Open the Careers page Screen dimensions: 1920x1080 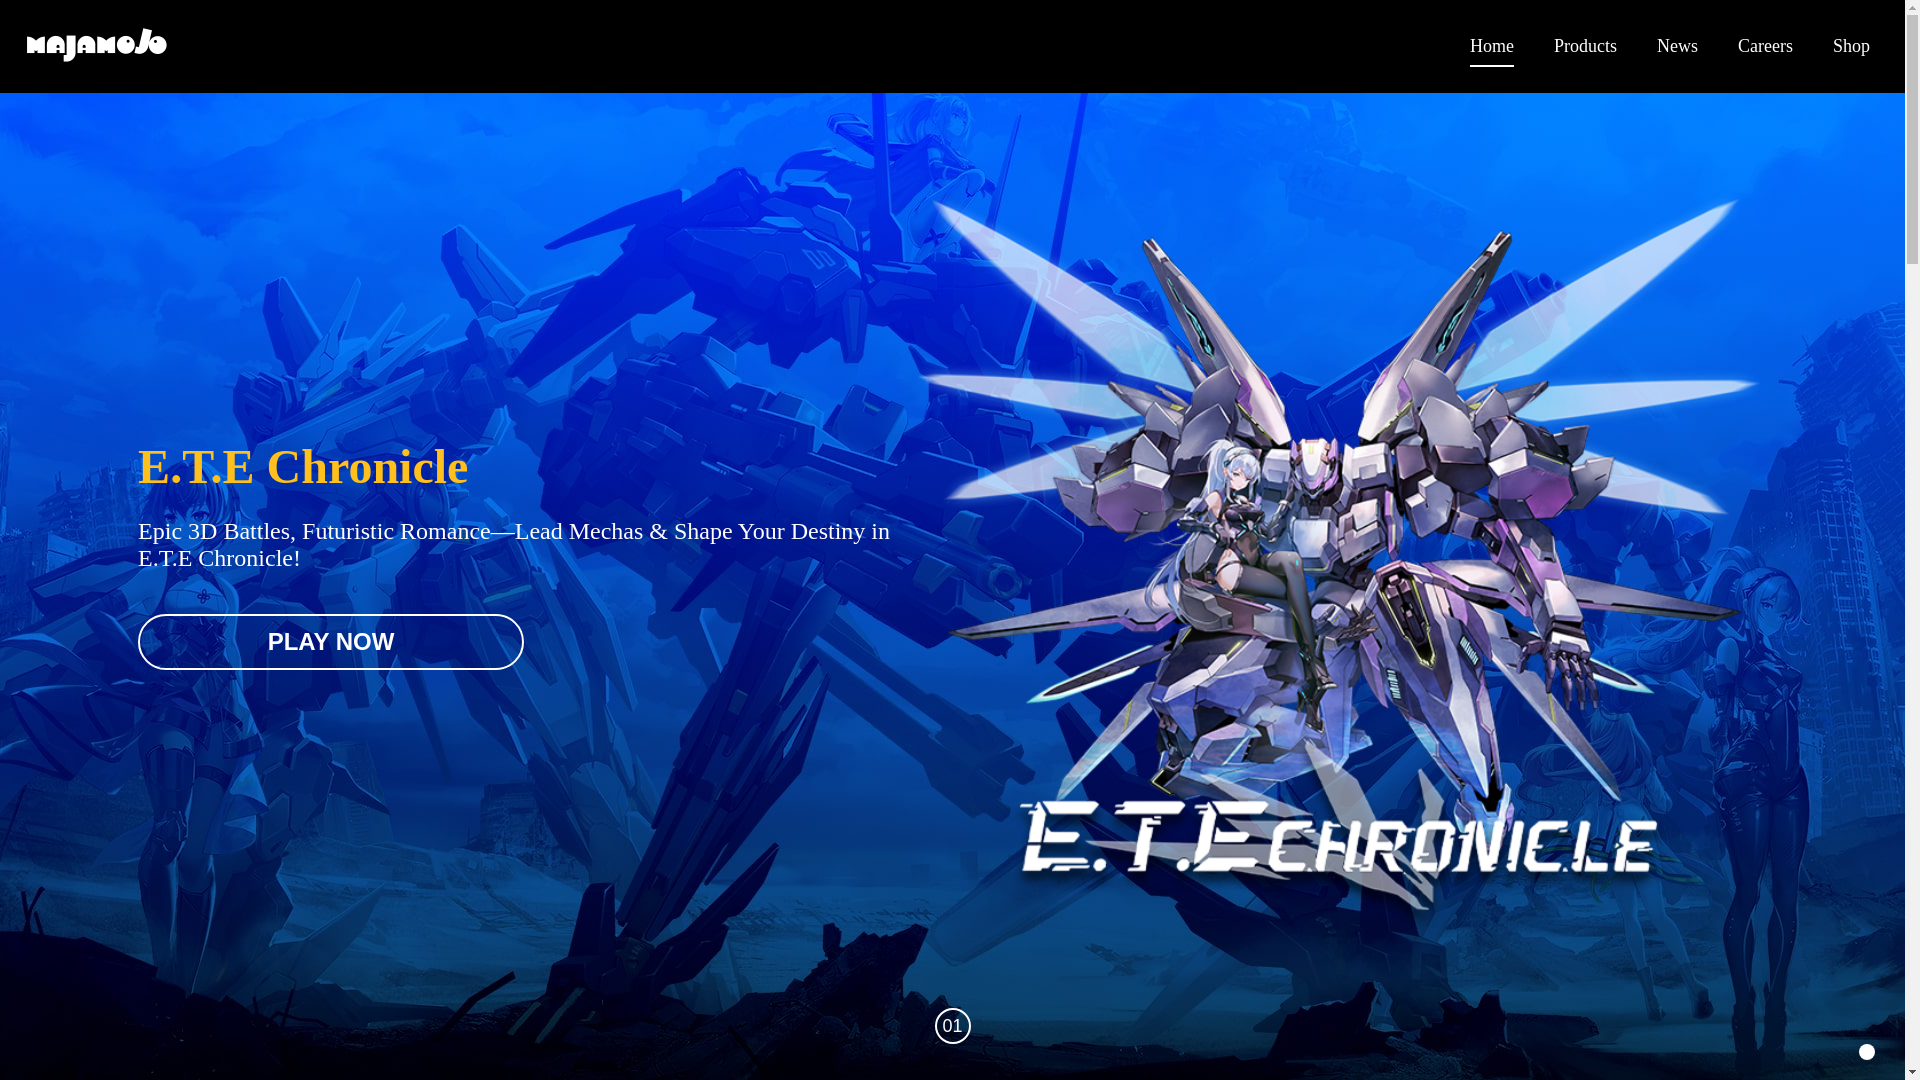point(1765,46)
